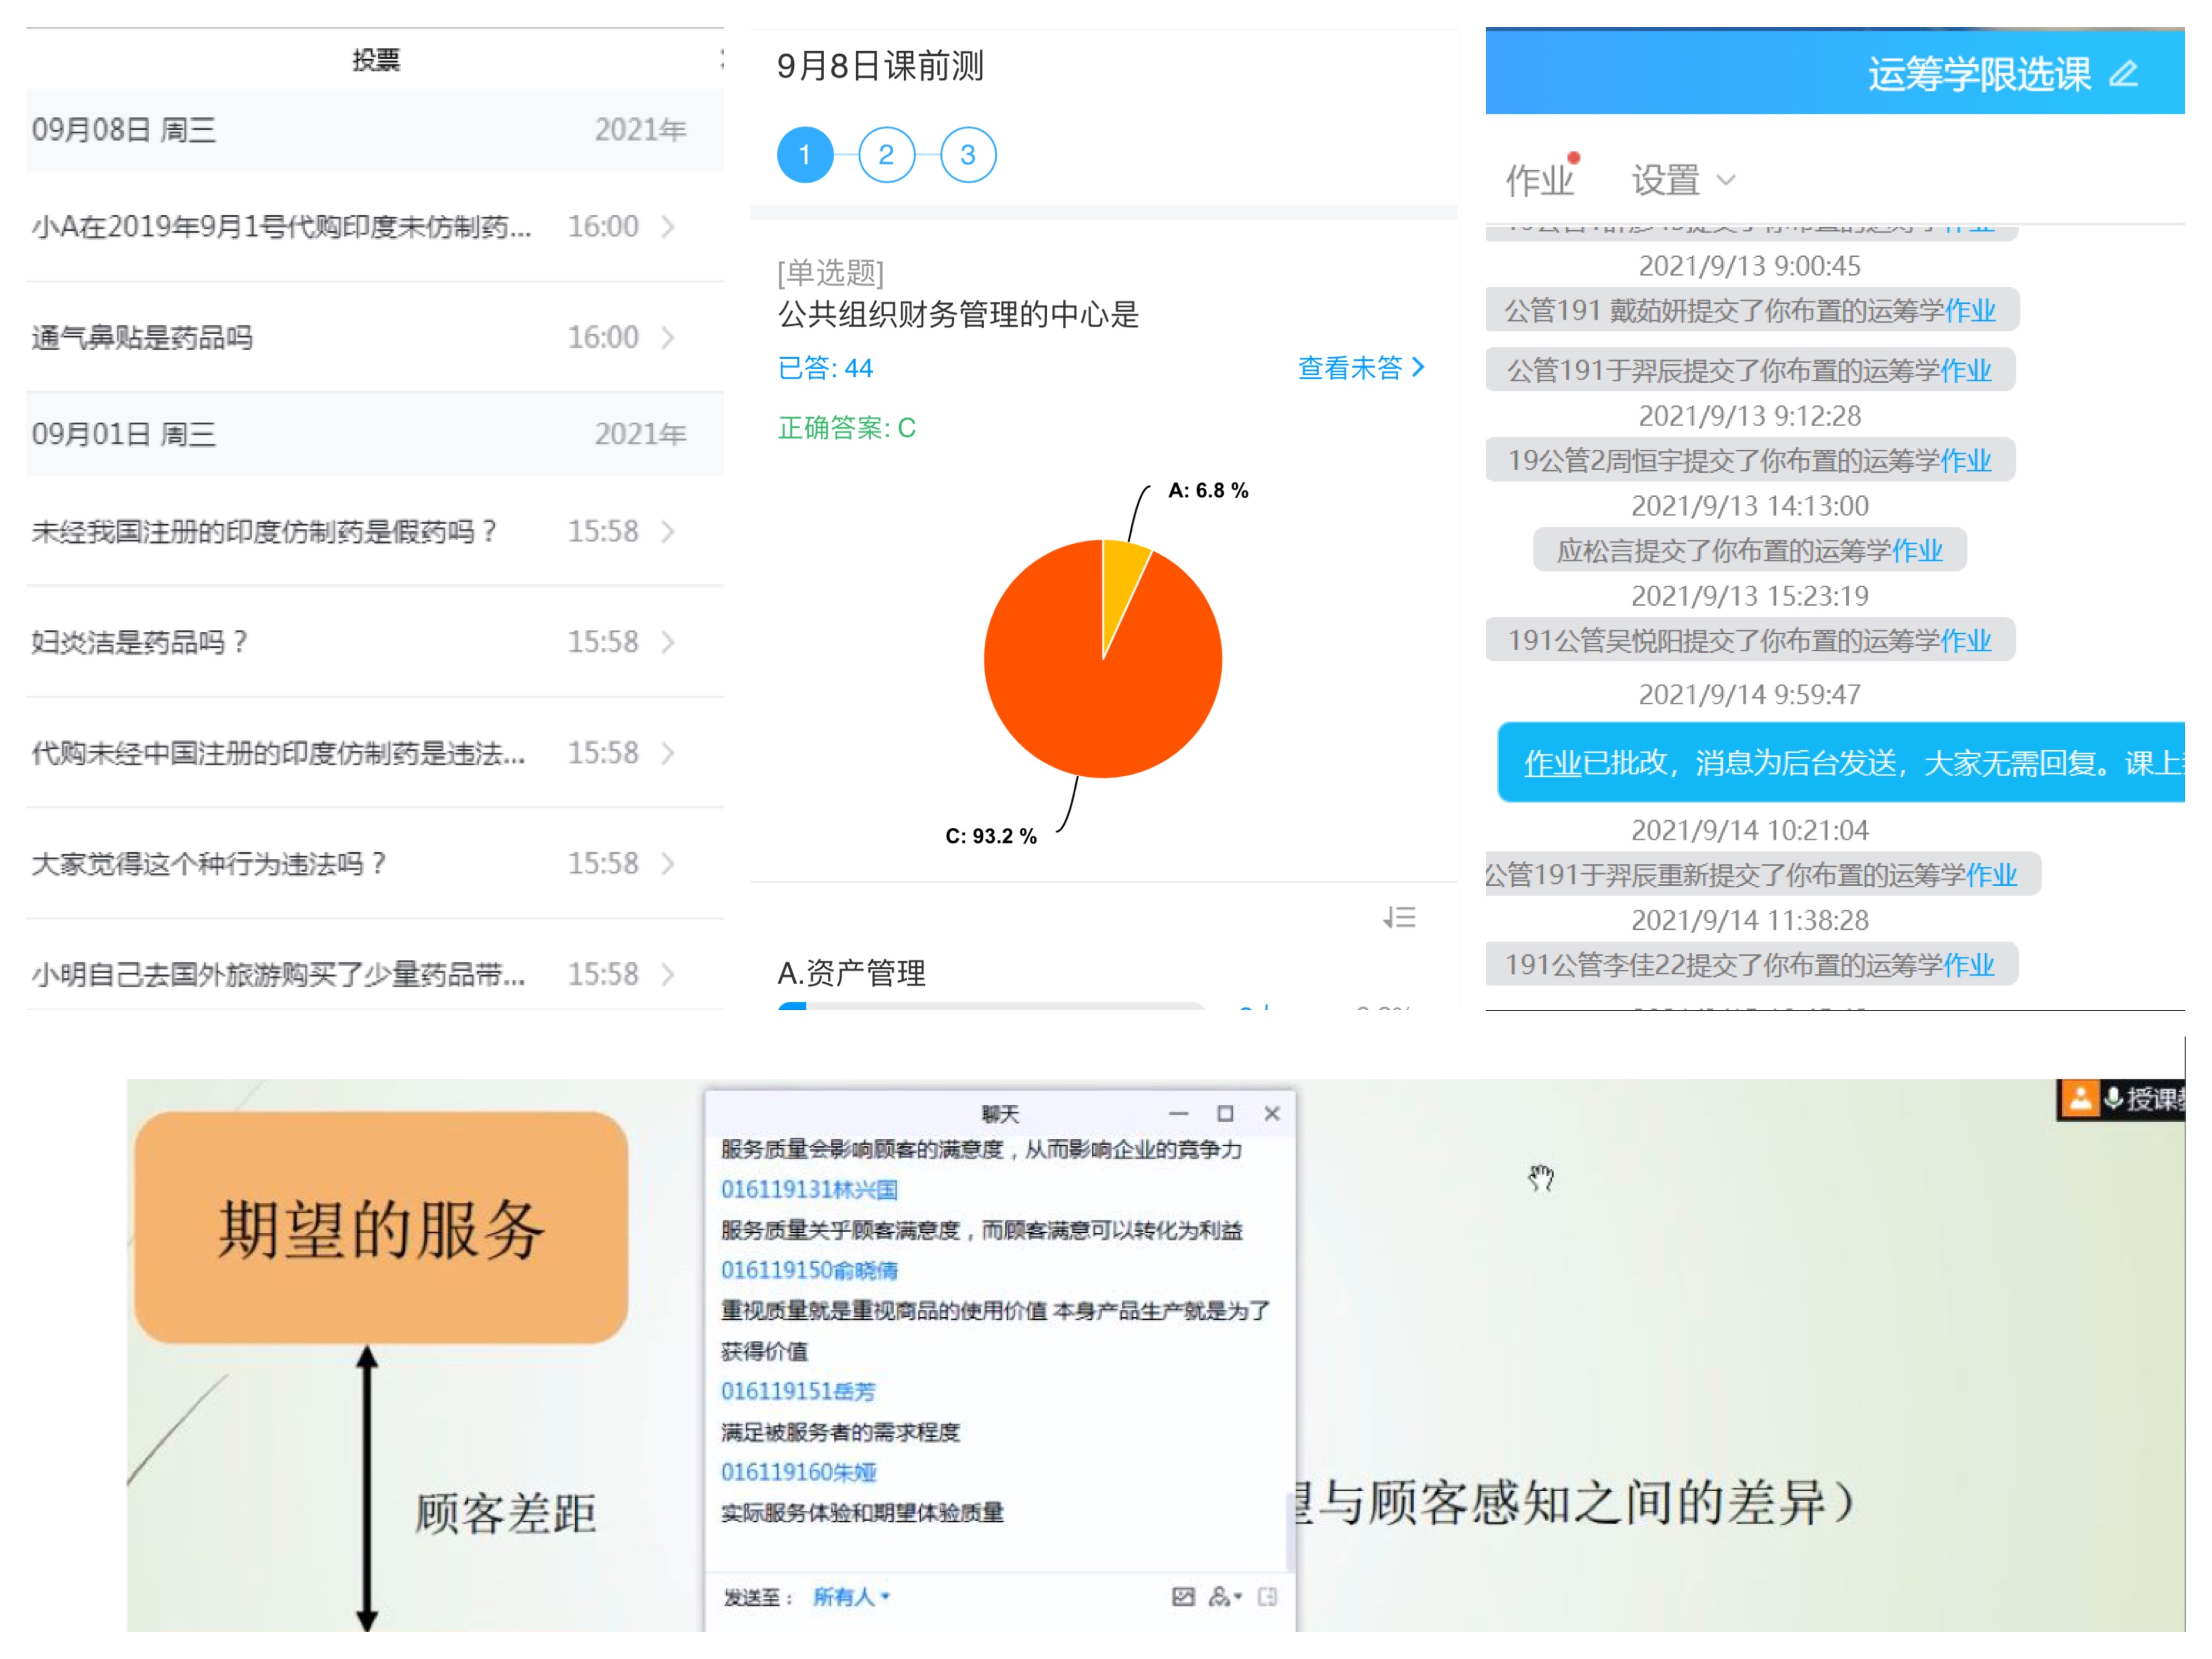Click the microphone icon next to 授课

point(2113,1098)
